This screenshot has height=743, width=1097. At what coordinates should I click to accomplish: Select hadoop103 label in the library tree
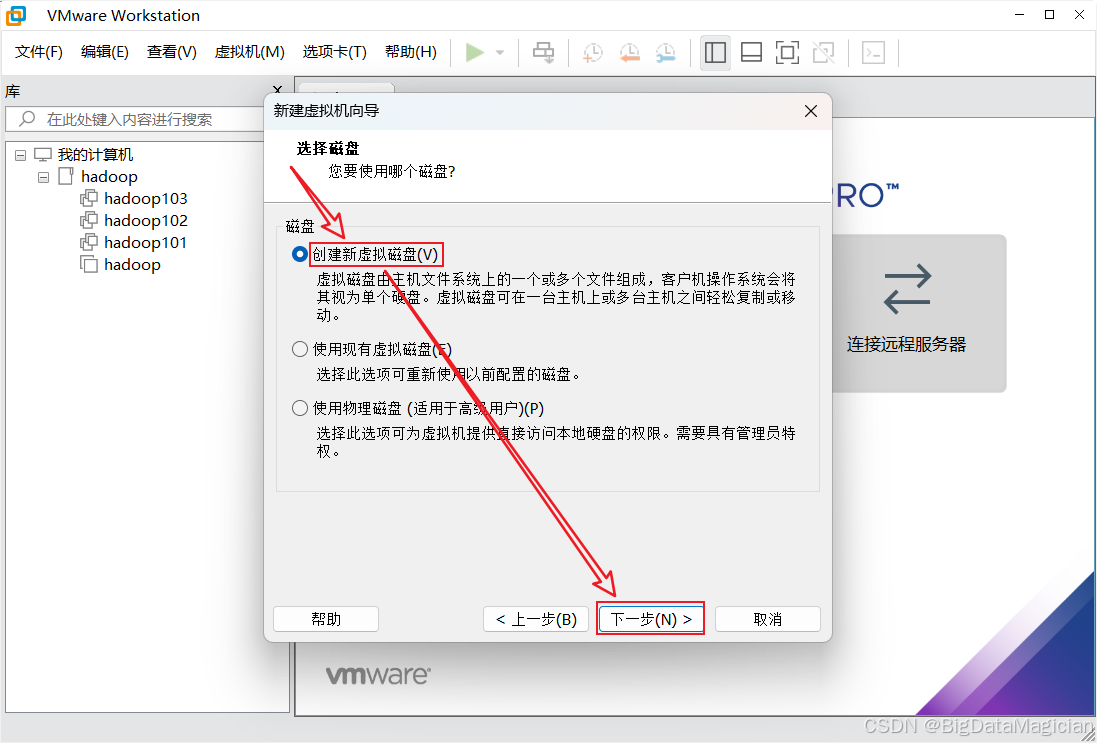(x=146, y=198)
